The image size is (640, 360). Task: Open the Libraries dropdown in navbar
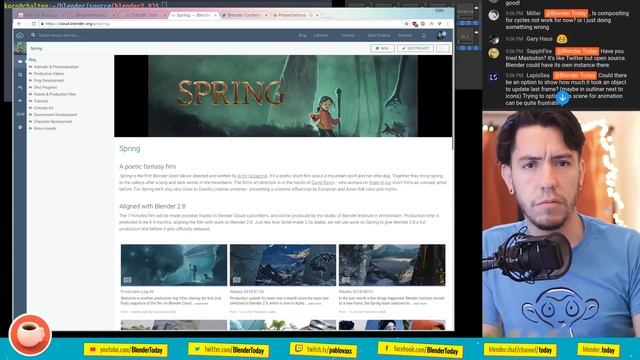pos(323,36)
